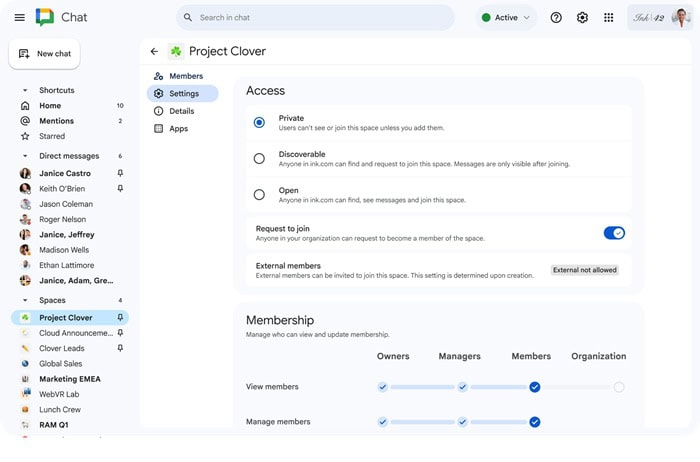Screen dimensions: 700x462
Task: Select the Private access option
Action: pos(259,122)
